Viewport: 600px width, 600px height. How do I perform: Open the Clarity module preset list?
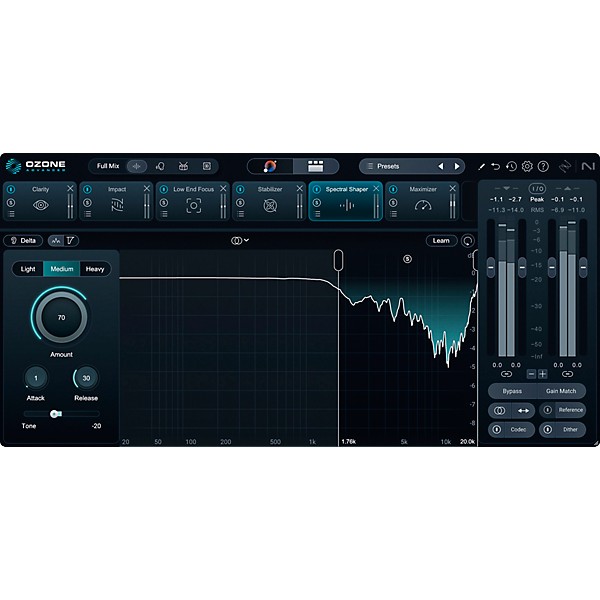11,214
